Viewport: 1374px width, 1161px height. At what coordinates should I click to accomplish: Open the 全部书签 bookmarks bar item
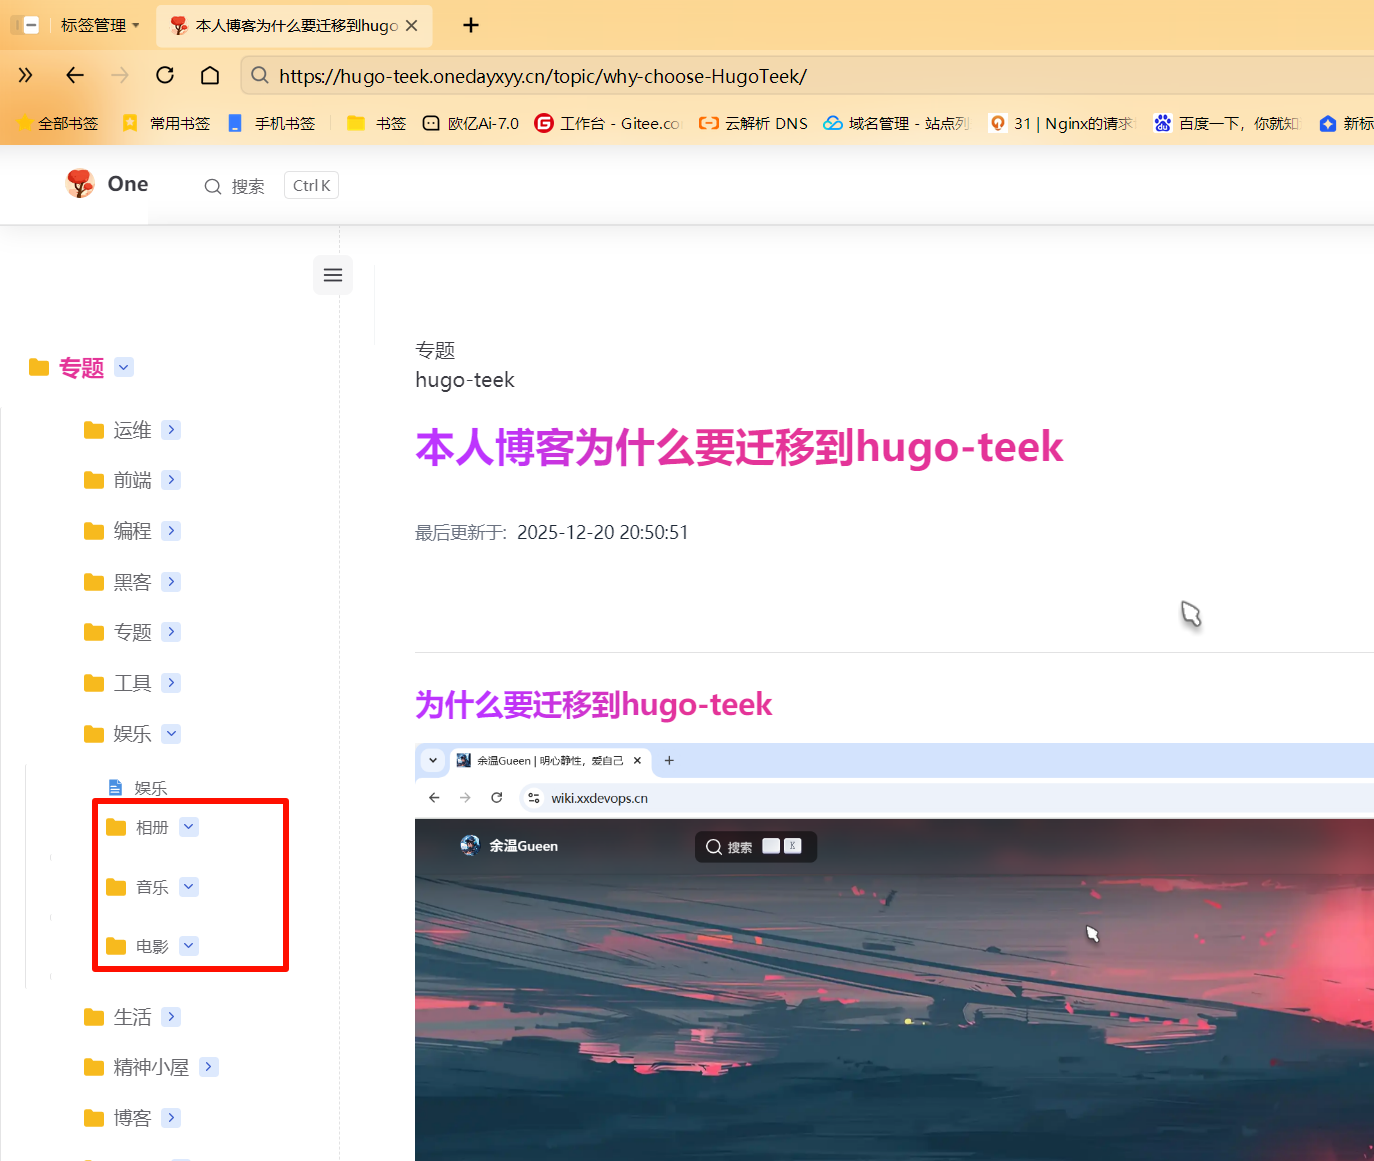[x=58, y=123]
